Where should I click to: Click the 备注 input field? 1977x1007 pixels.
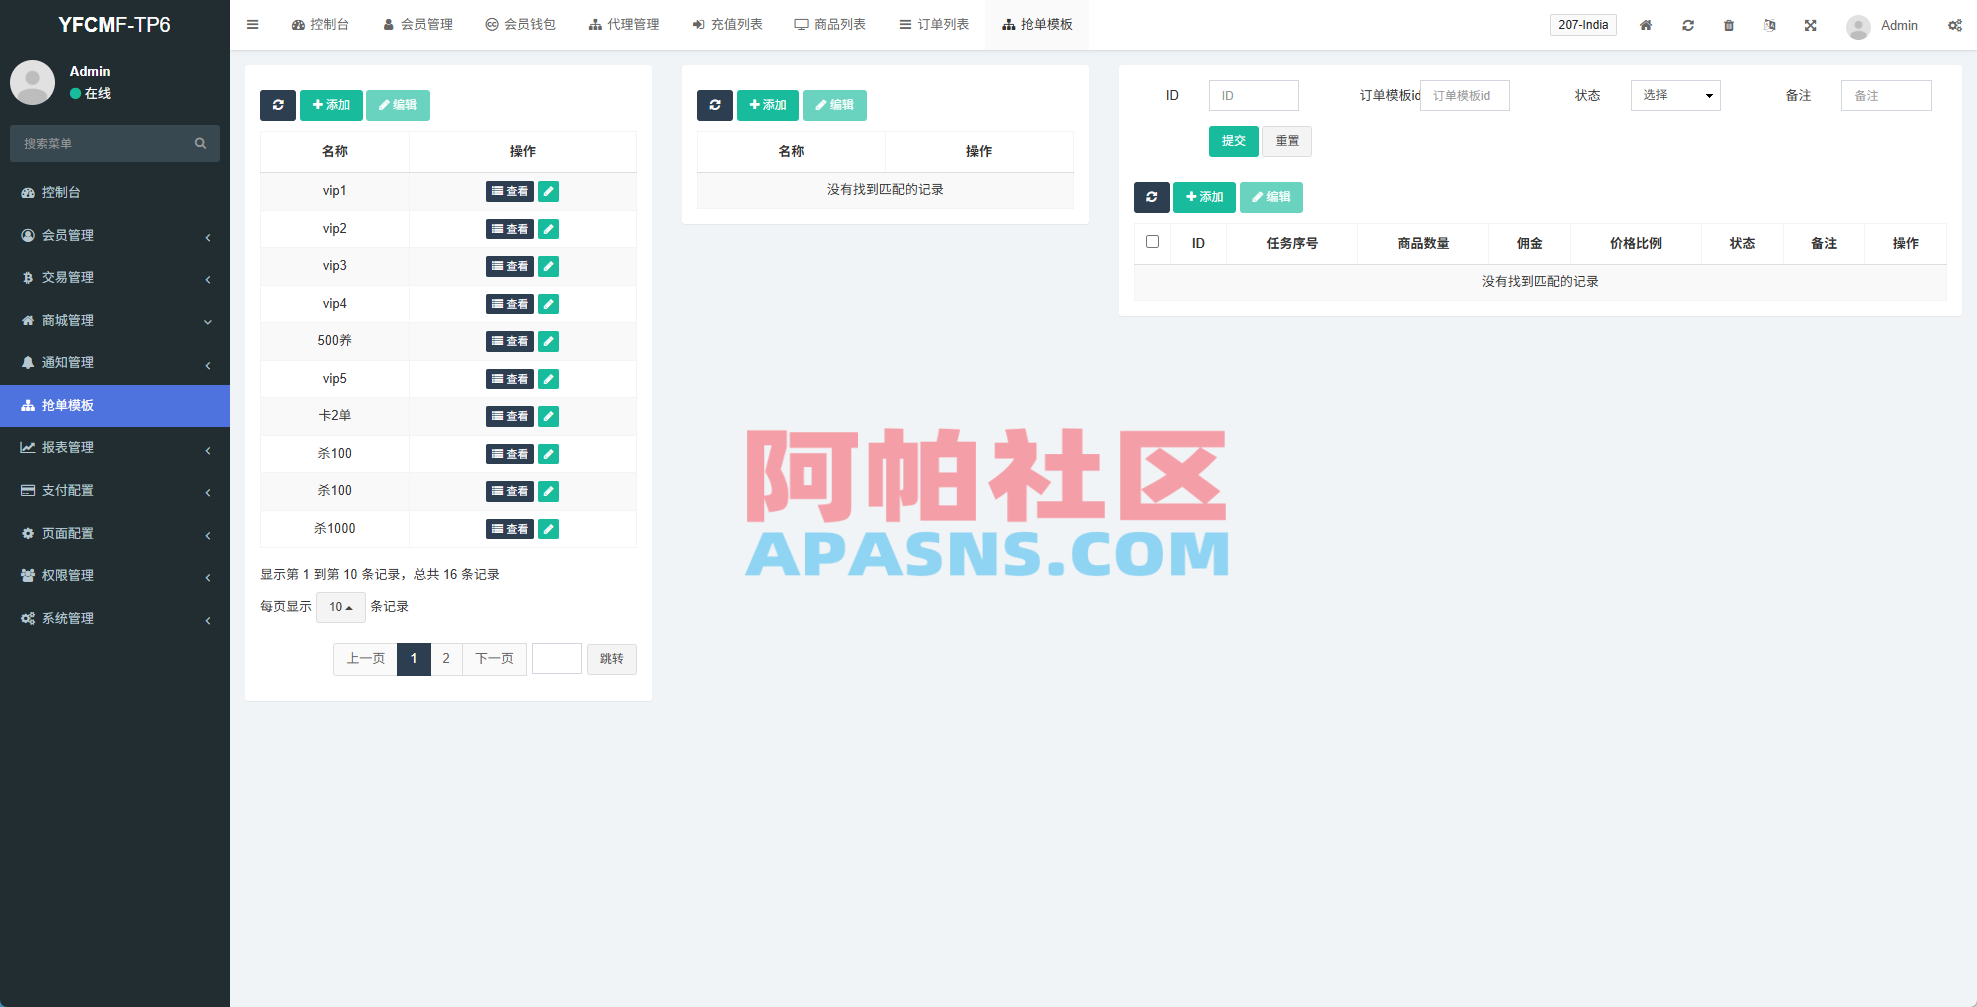pyautogui.click(x=1886, y=95)
